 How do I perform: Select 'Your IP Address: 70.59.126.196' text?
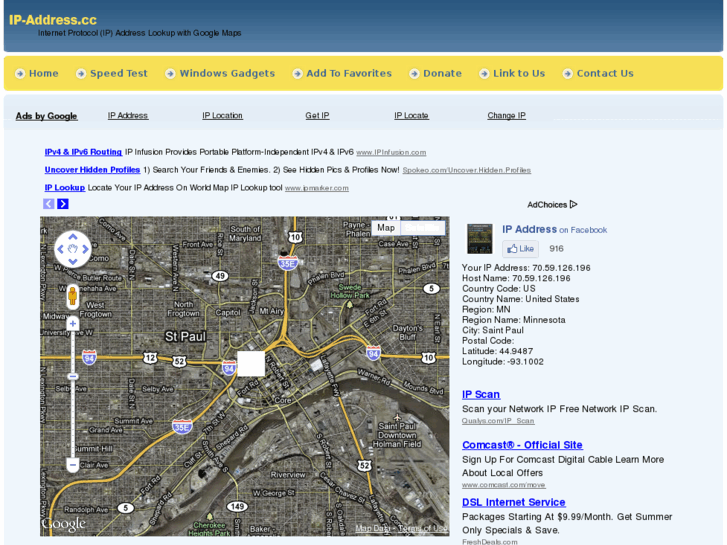click(x=526, y=268)
